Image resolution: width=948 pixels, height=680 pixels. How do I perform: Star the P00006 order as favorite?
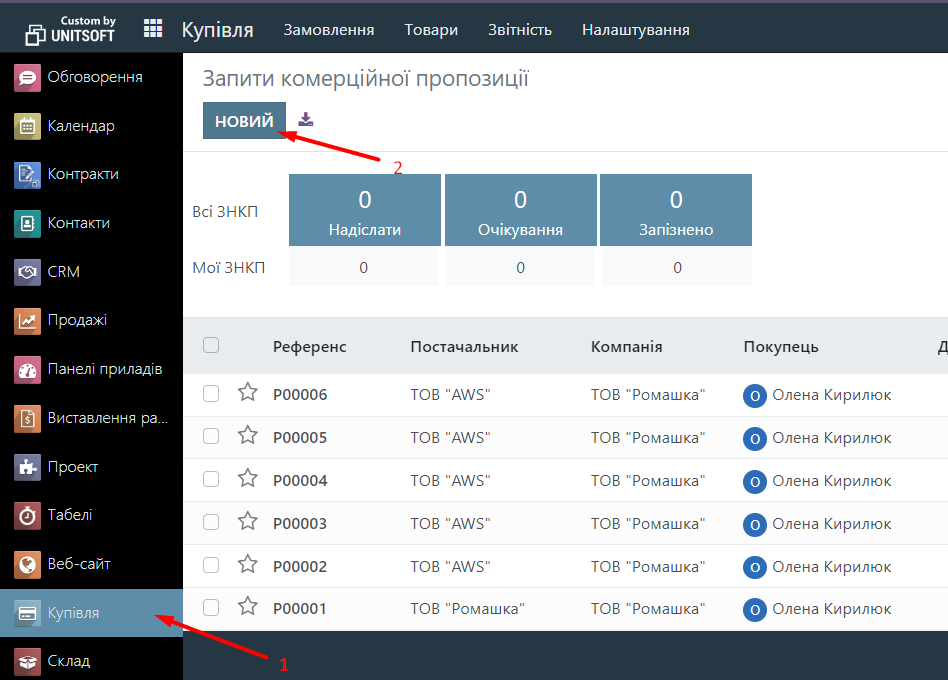pyautogui.click(x=248, y=393)
